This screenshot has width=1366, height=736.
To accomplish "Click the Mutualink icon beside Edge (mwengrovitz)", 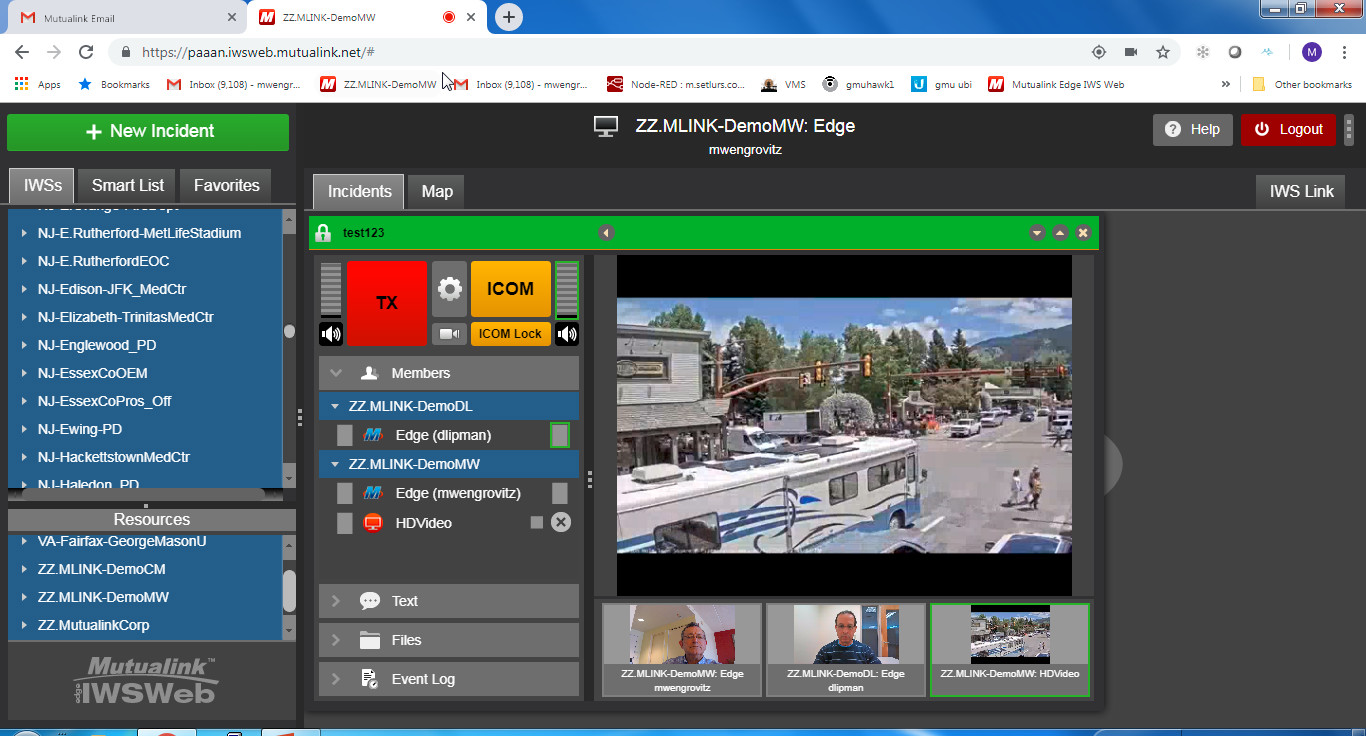I will 373,493.
